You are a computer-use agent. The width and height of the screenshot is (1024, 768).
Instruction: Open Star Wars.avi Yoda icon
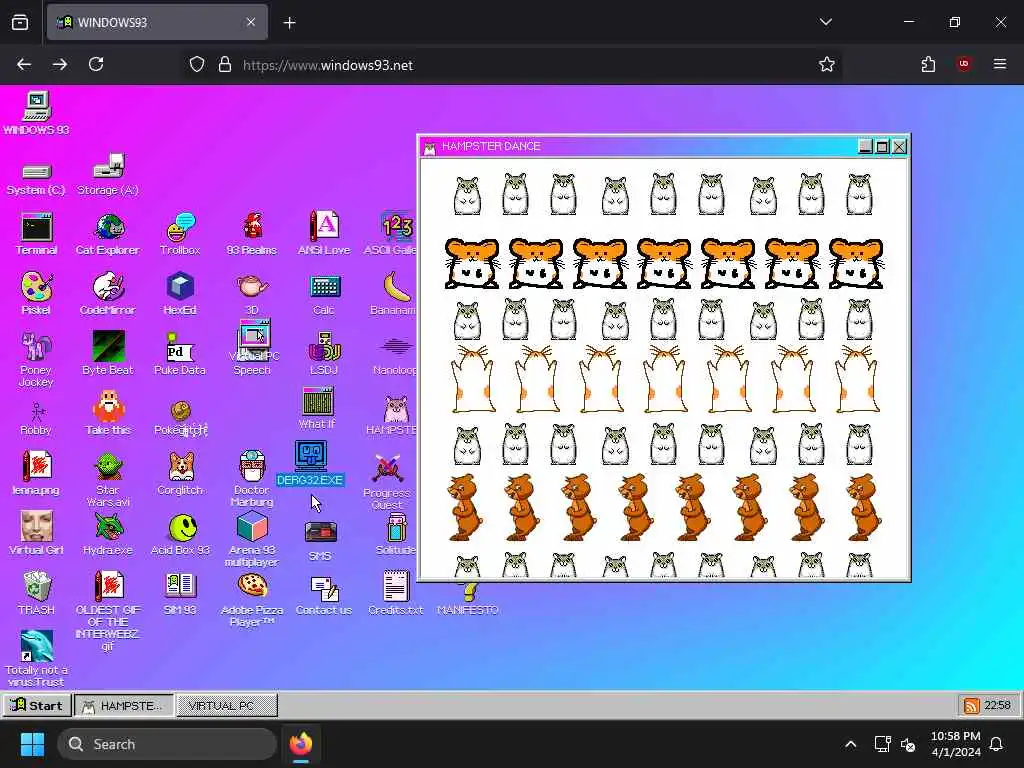click(x=108, y=479)
